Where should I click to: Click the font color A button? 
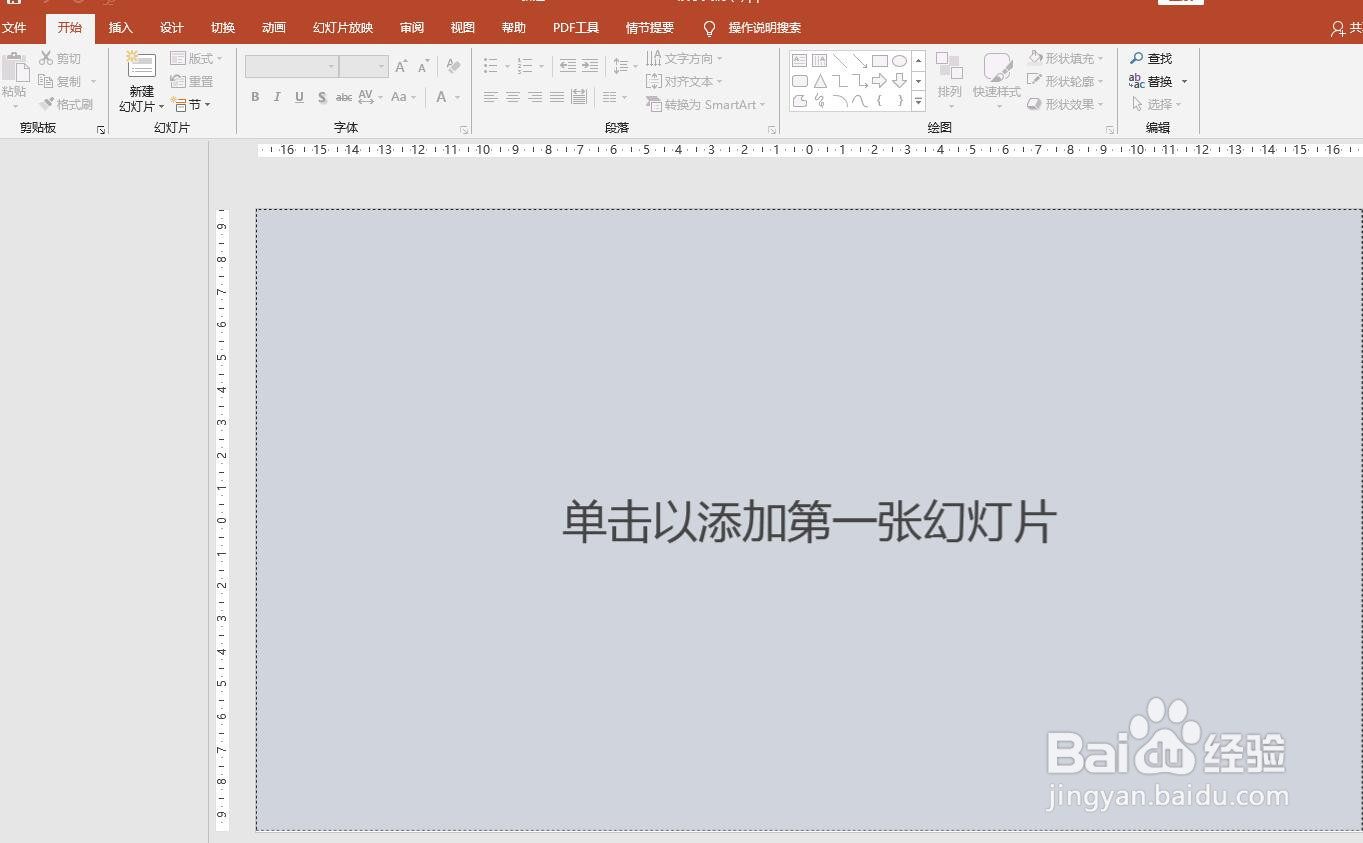(441, 97)
